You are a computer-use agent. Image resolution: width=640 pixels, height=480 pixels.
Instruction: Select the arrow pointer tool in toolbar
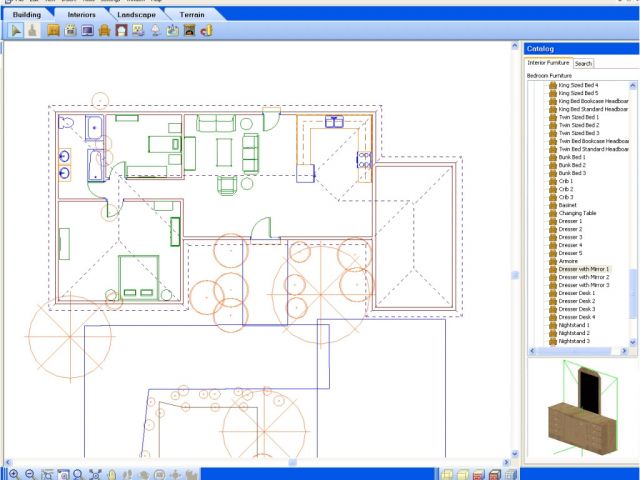(x=17, y=31)
